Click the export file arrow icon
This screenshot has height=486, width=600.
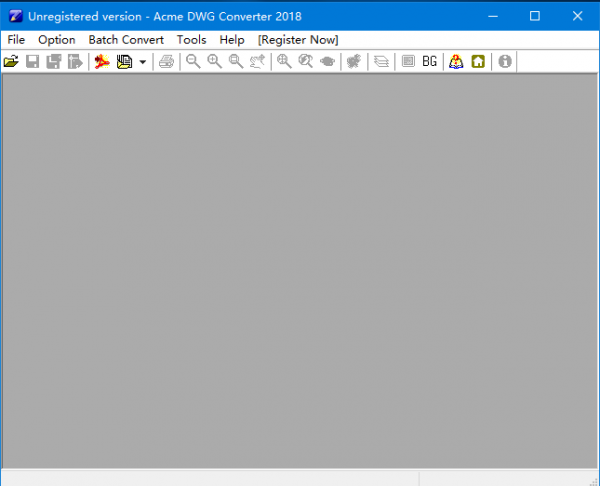(x=75, y=61)
